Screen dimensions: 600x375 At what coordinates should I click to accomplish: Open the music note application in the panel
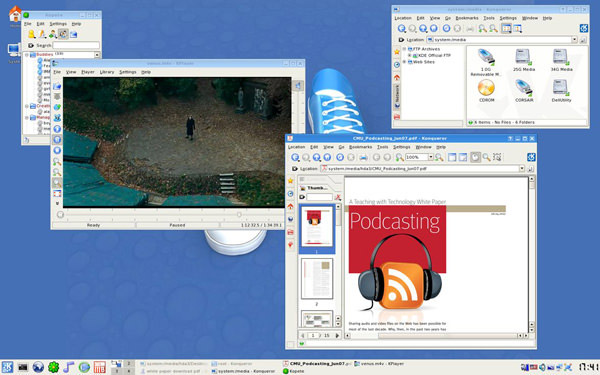(68, 367)
